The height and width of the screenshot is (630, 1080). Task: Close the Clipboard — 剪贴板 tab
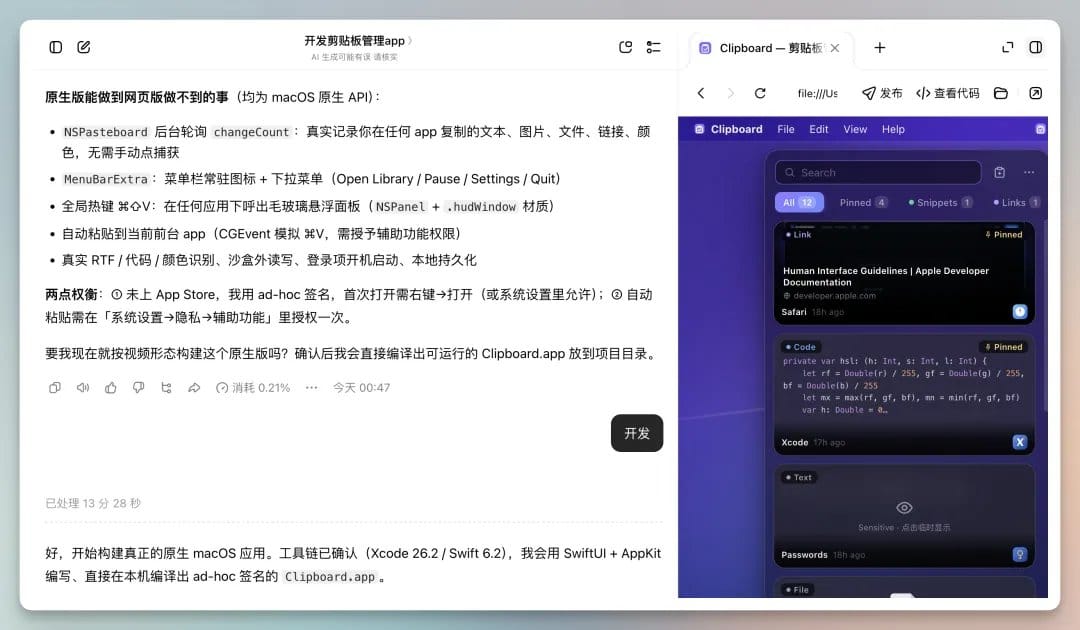[835, 48]
